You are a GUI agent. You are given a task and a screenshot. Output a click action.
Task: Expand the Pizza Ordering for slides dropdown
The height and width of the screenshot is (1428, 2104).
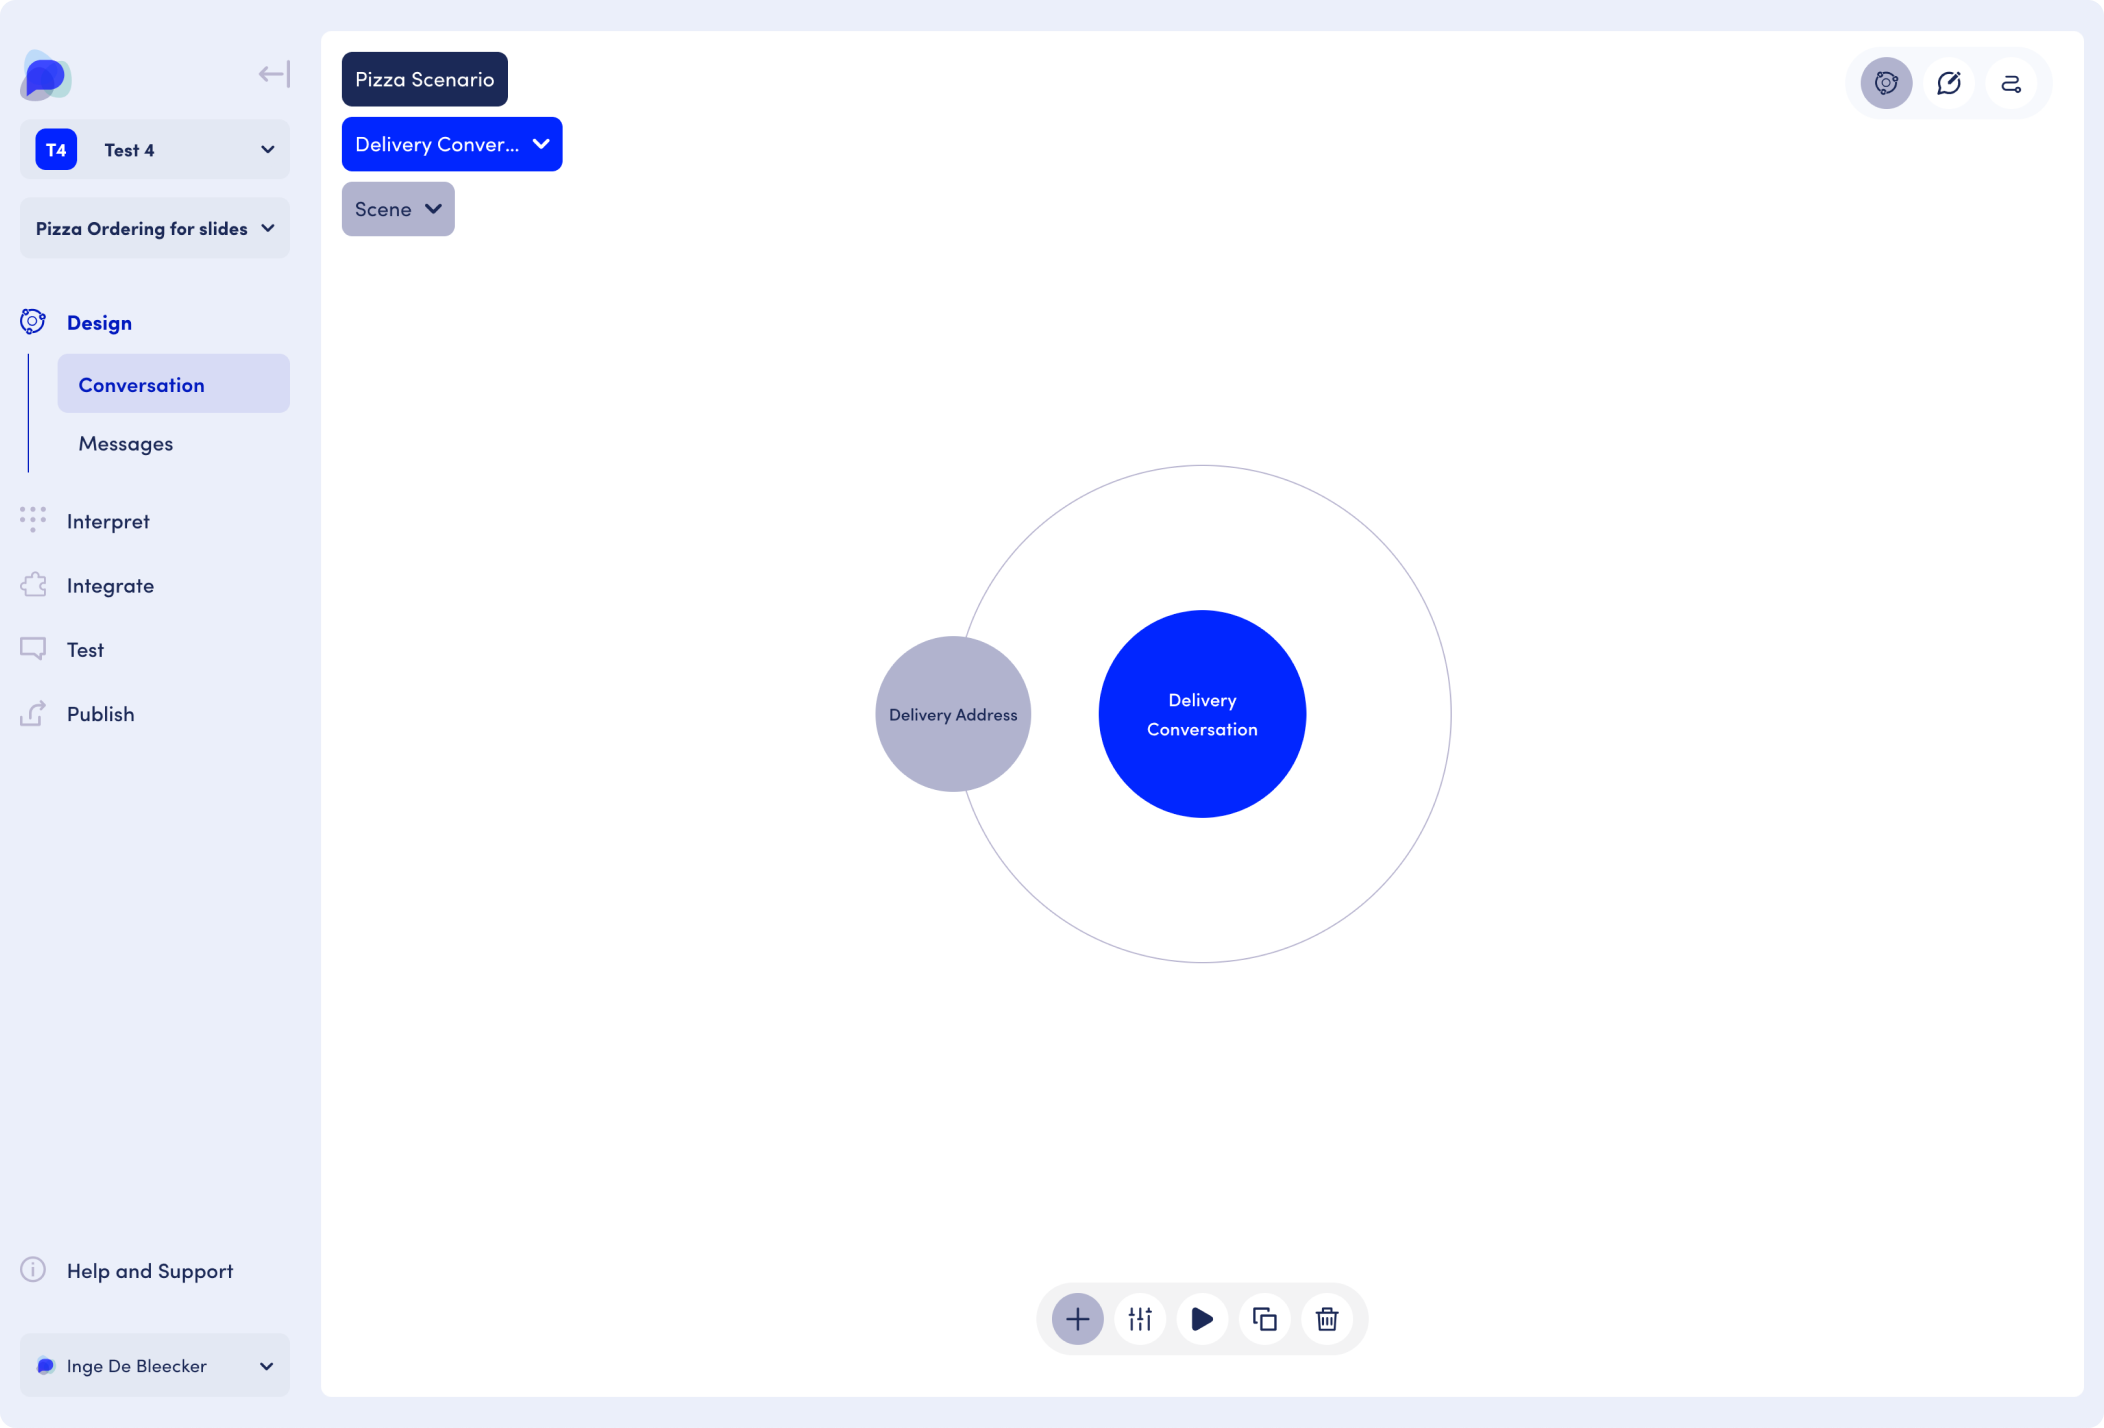(155, 229)
